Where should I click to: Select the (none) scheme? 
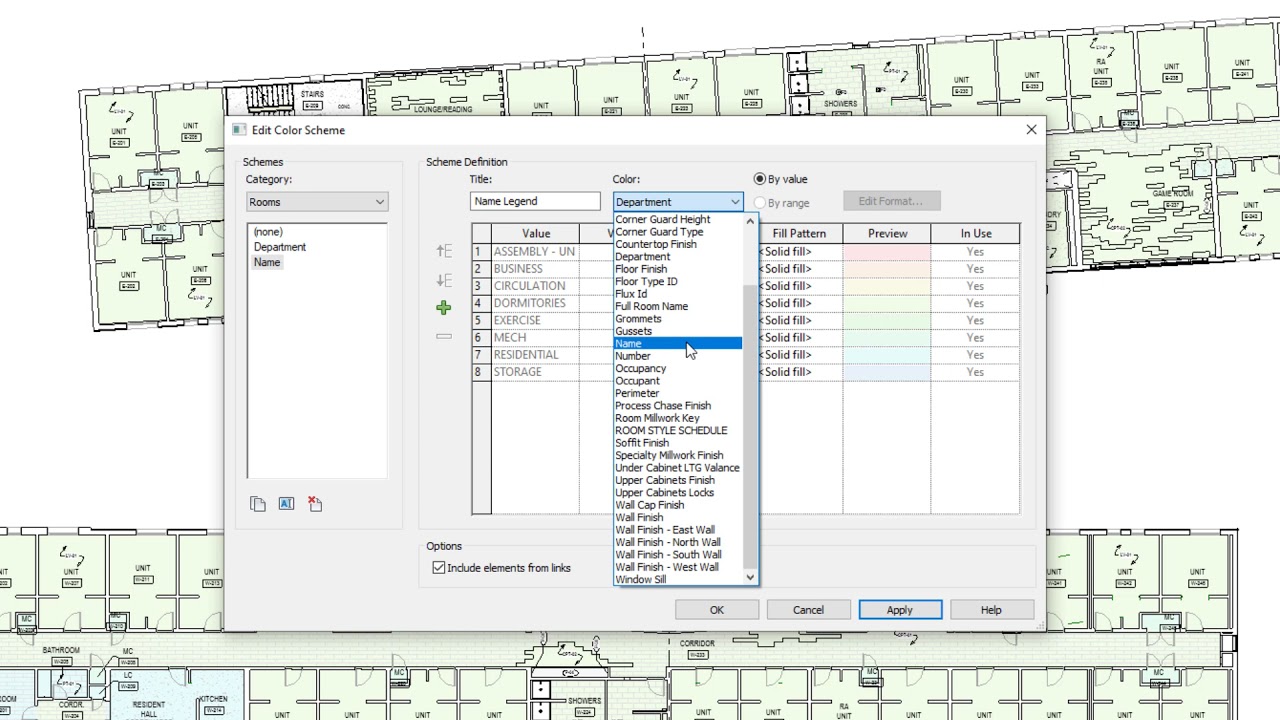click(268, 232)
